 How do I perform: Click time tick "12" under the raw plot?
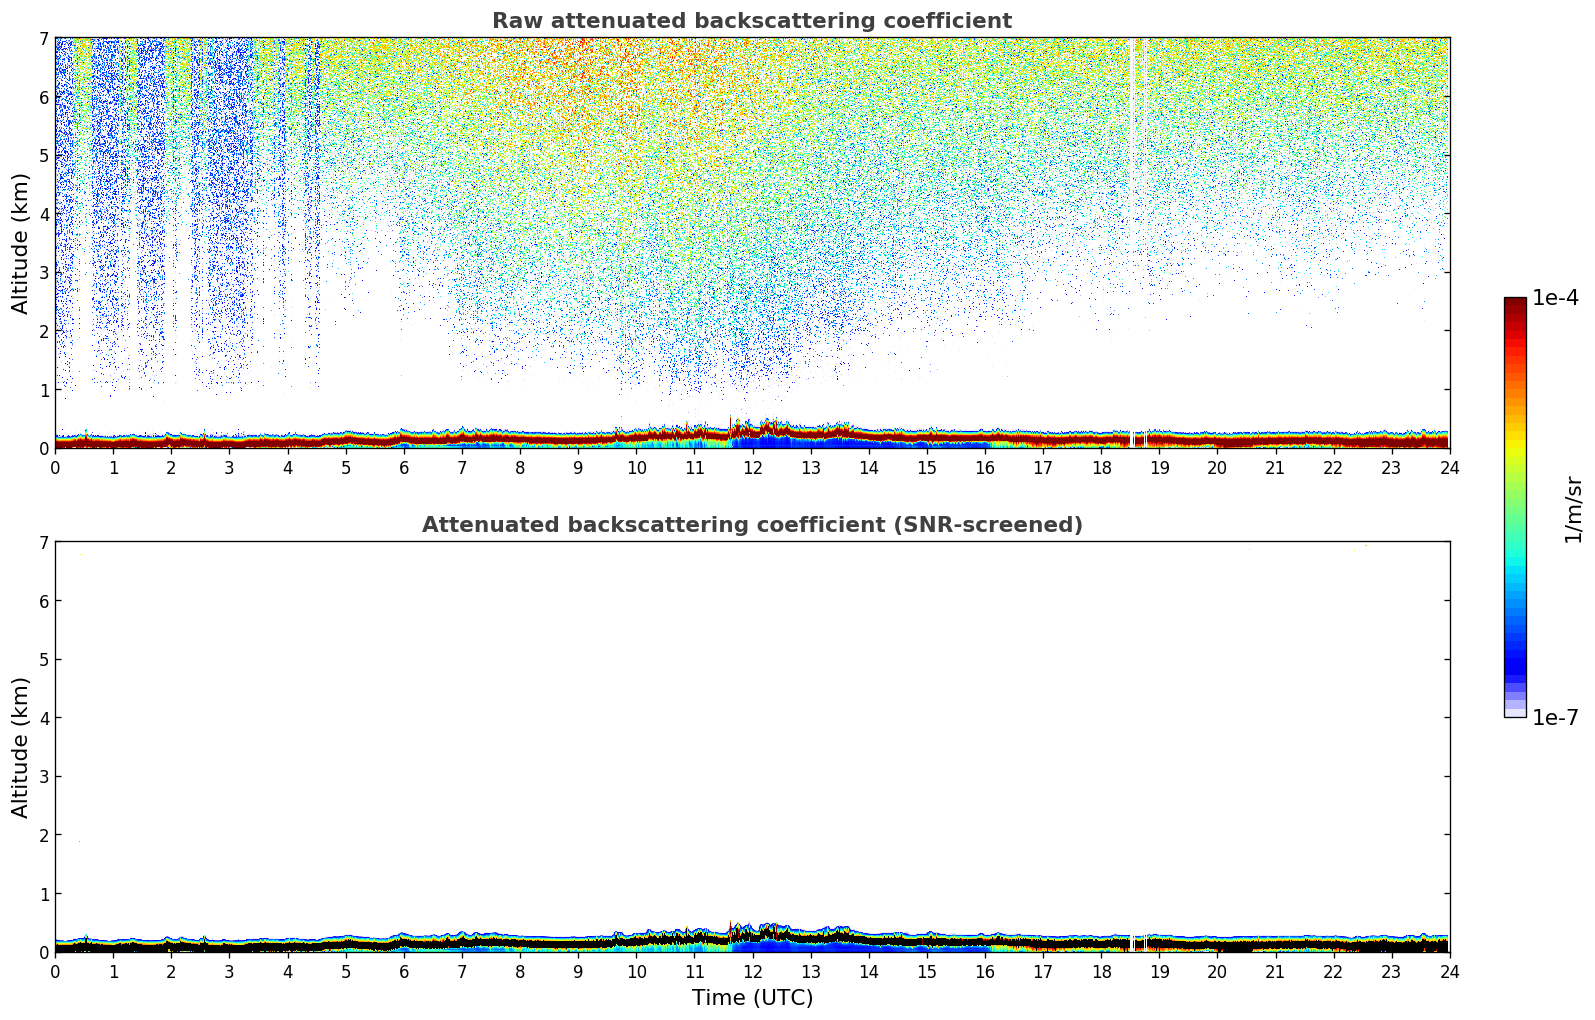tap(752, 467)
